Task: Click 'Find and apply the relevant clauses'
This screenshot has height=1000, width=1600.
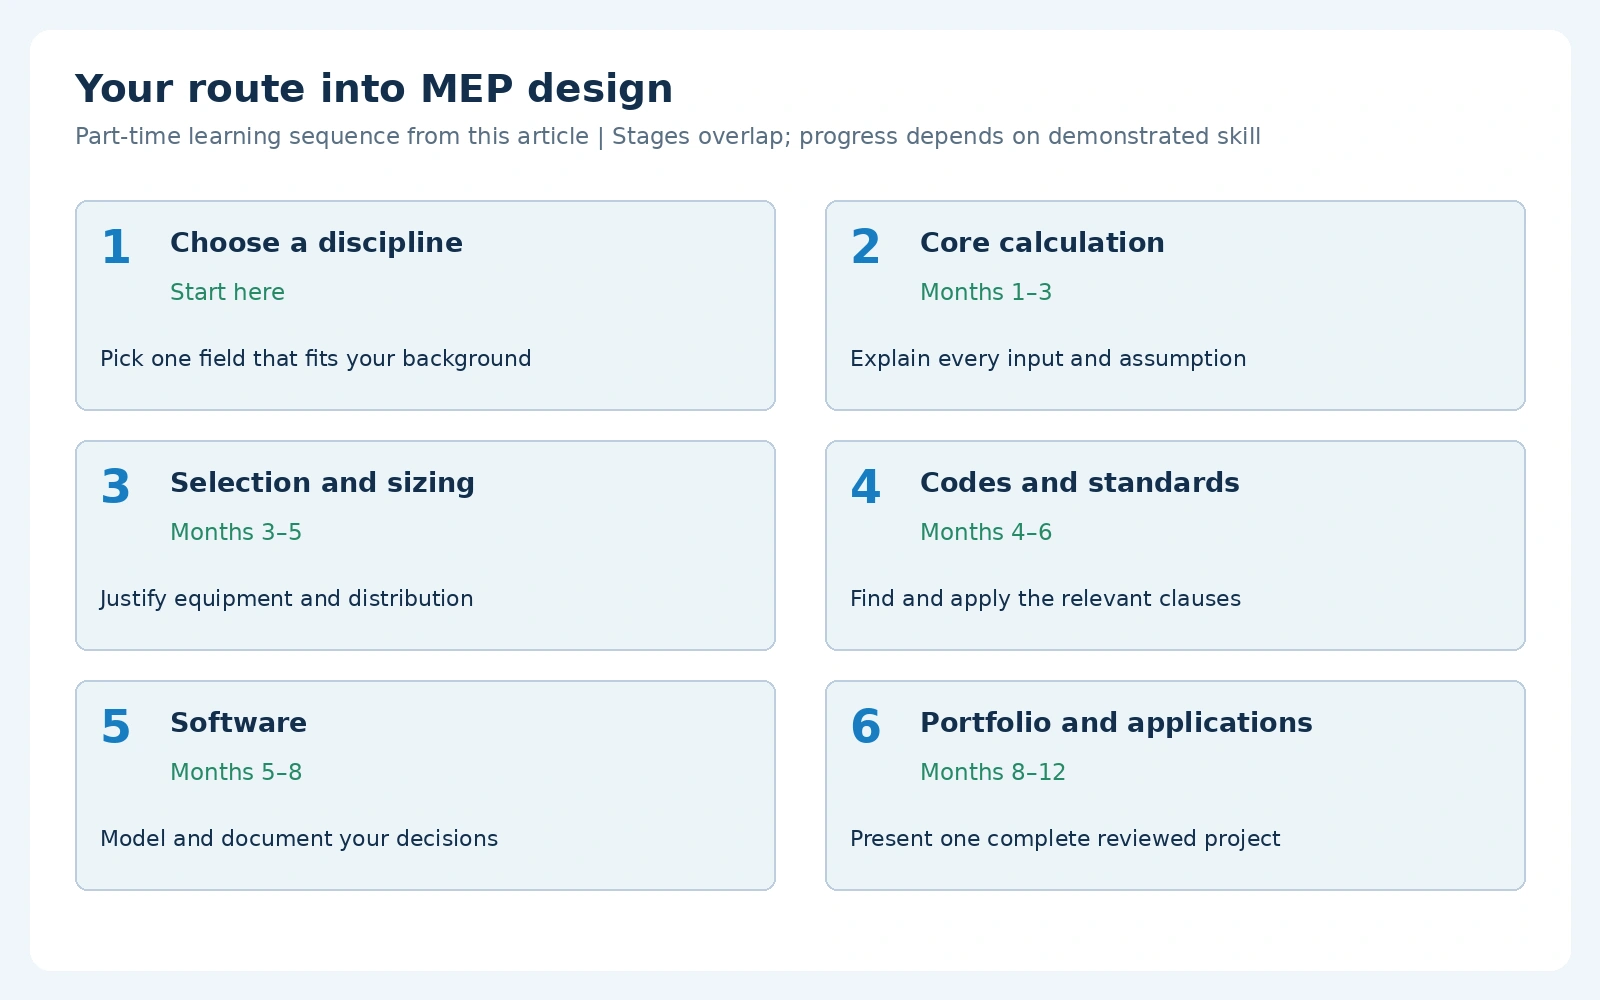Action: (1045, 598)
